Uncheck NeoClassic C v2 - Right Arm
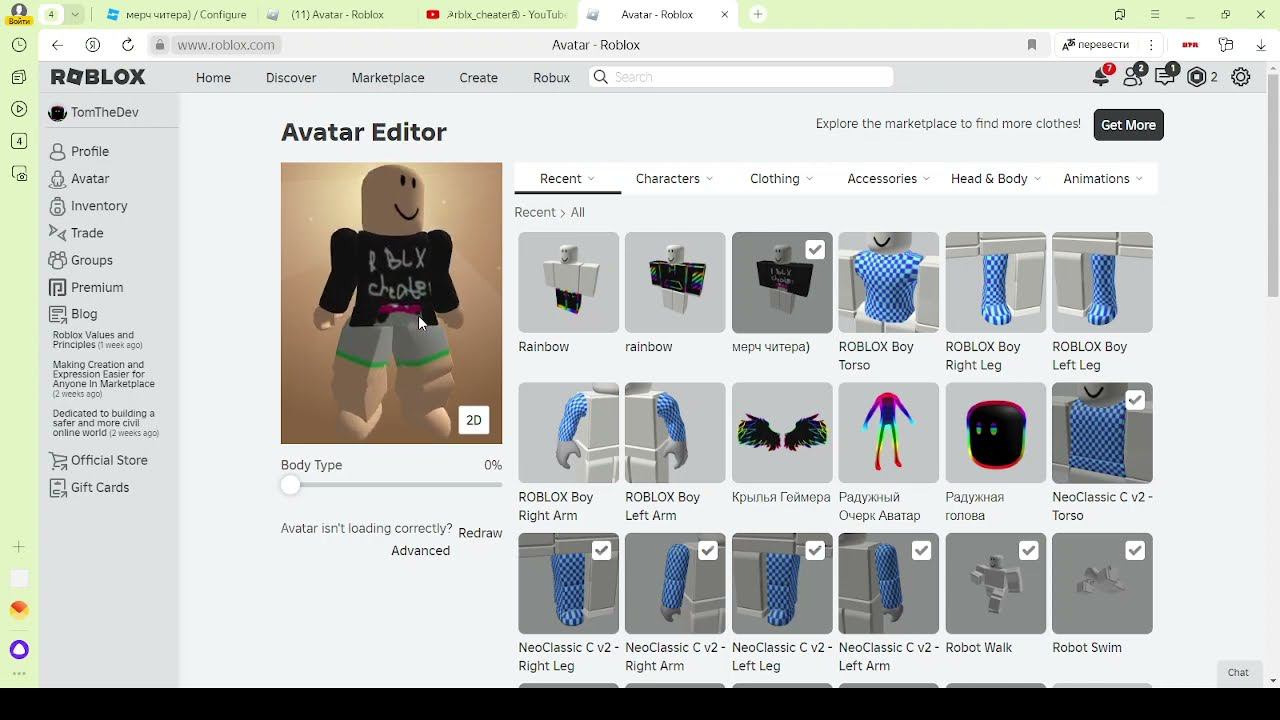1280x720 pixels. [x=708, y=550]
